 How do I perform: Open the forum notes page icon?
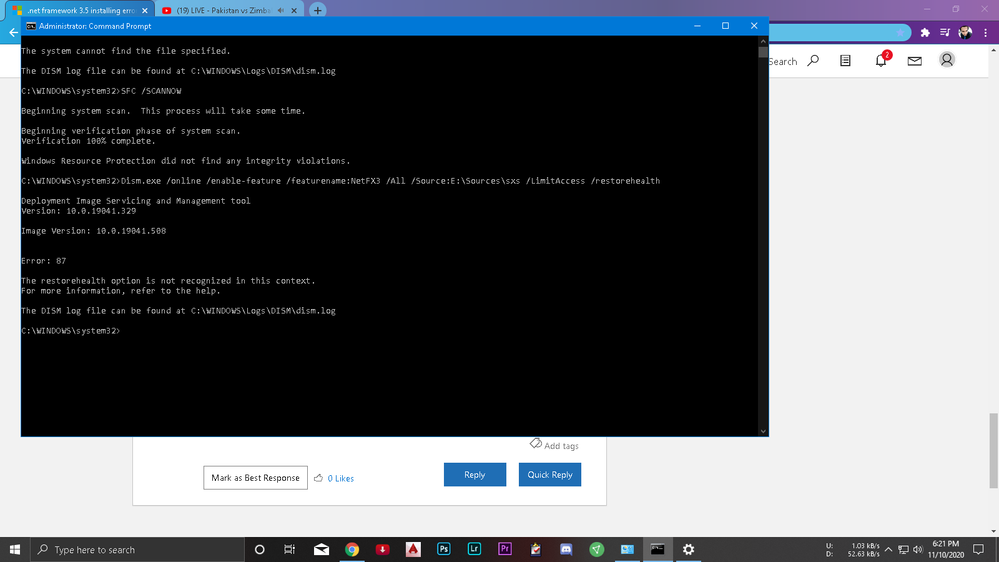[845, 61]
